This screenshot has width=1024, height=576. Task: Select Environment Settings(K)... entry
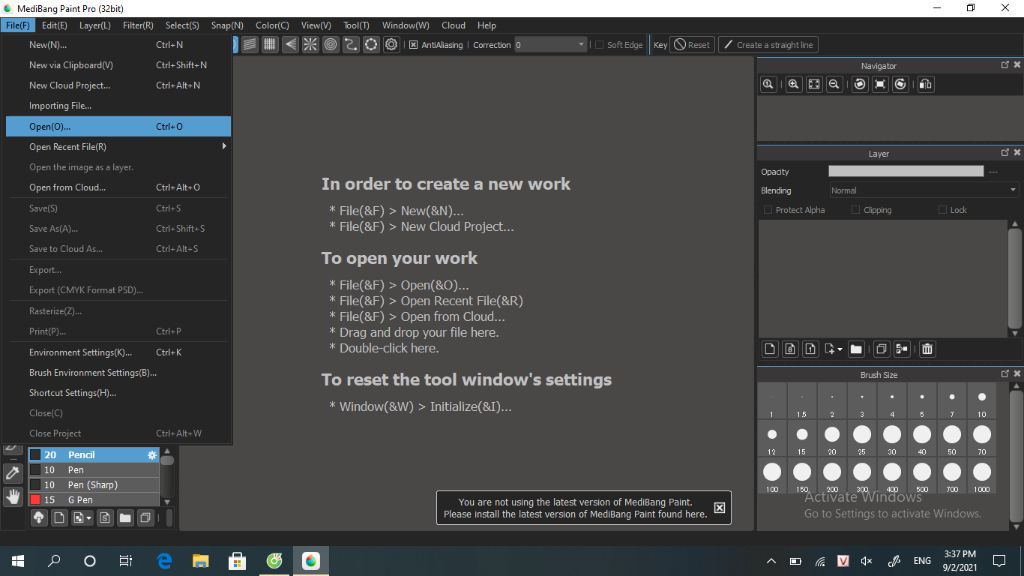(118, 352)
